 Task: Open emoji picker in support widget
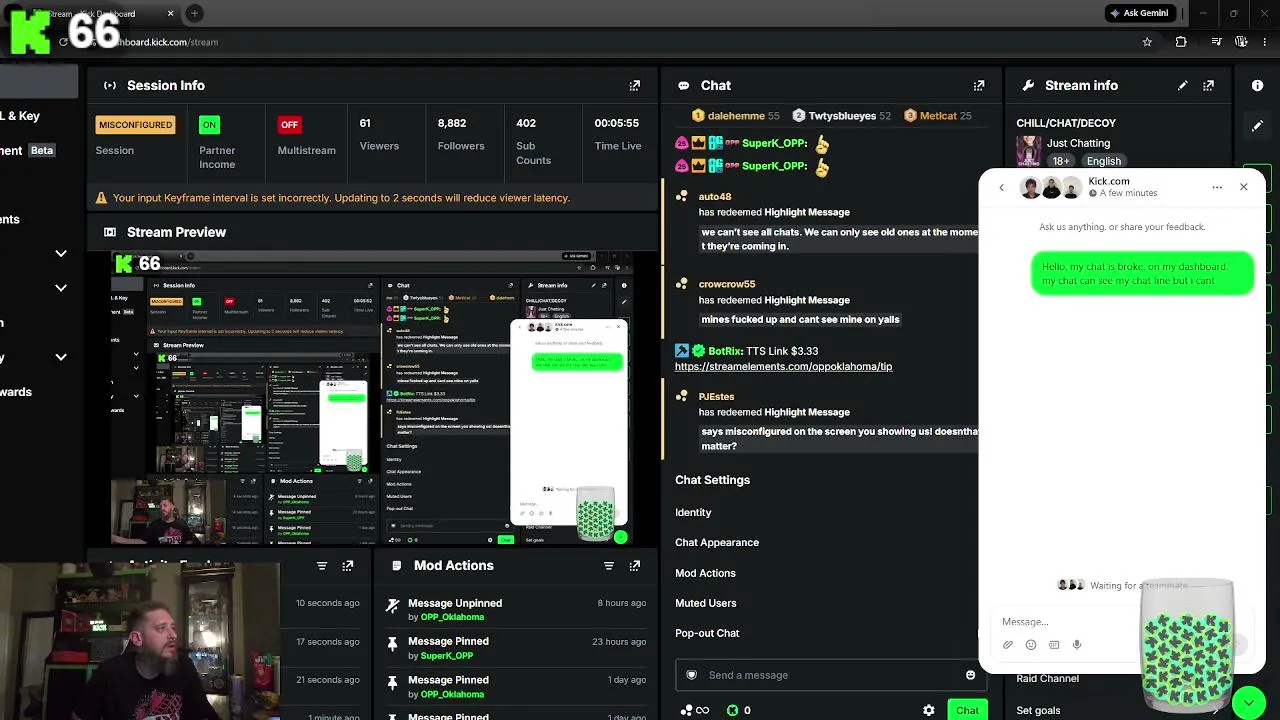click(1031, 645)
